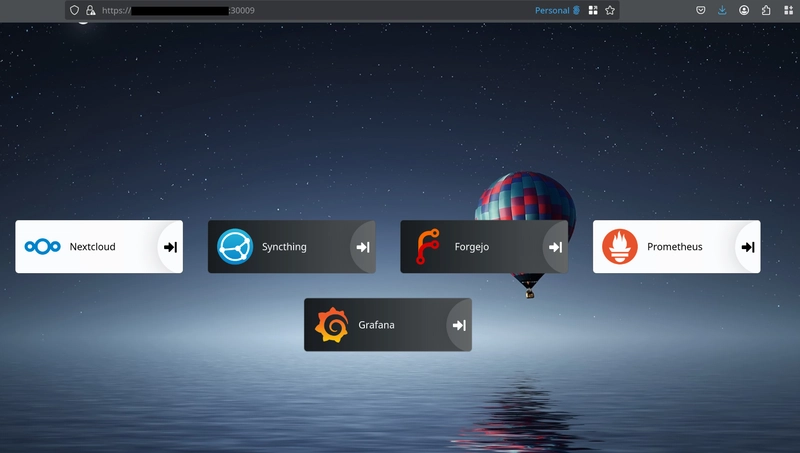
Task: Open Forgejo using its arrow button
Action: [x=555, y=247]
